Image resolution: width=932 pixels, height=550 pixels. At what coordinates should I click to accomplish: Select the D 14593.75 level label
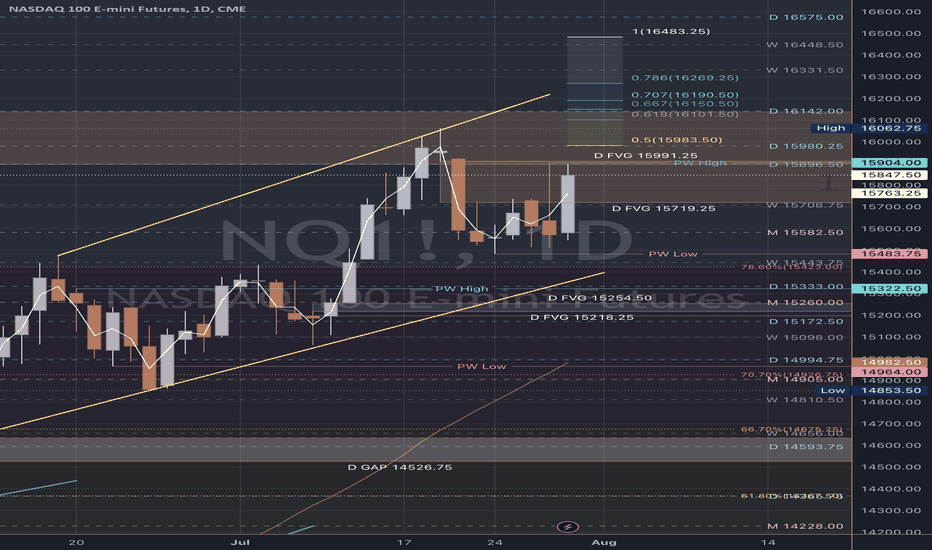[806, 447]
